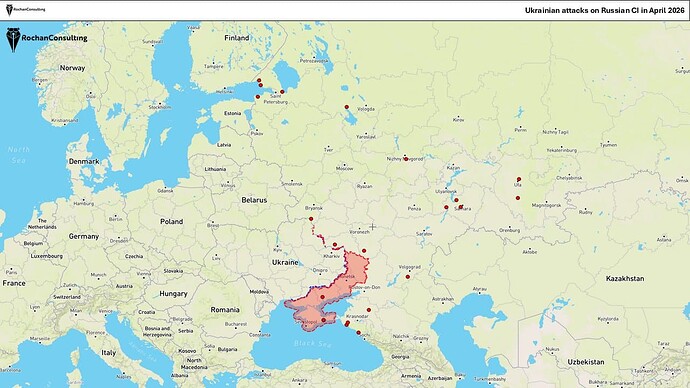Click the 'Penza' city label
This screenshot has width=690, height=388.
point(414,209)
